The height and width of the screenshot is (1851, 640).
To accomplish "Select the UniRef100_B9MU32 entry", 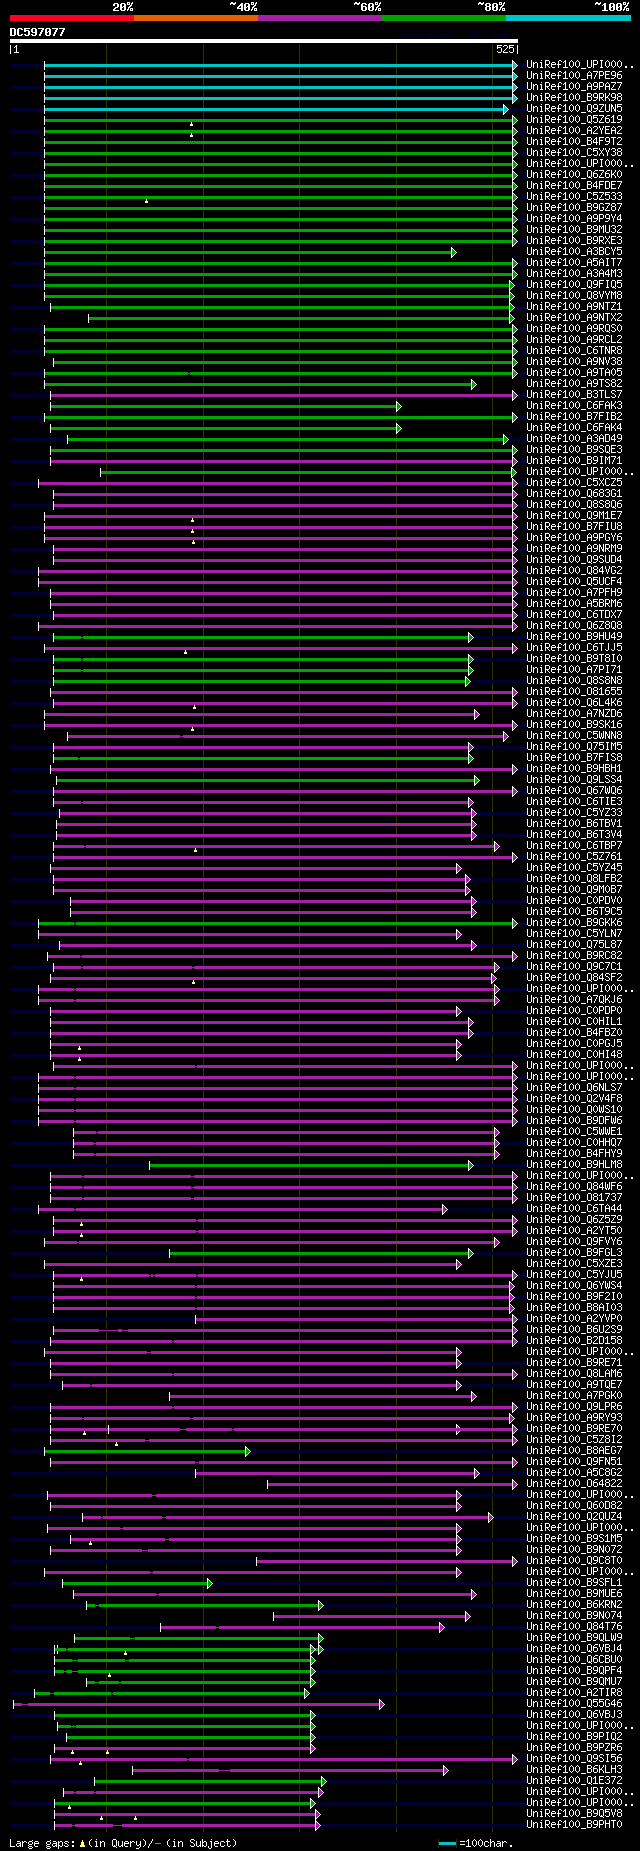I will (574, 230).
